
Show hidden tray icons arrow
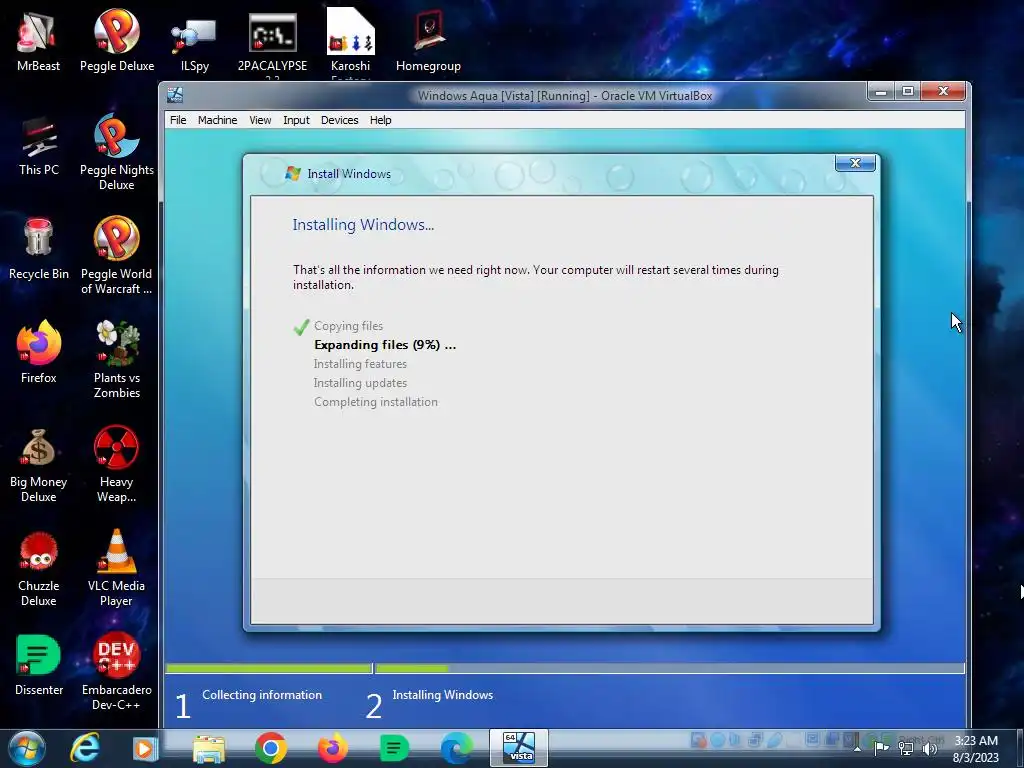[857, 748]
